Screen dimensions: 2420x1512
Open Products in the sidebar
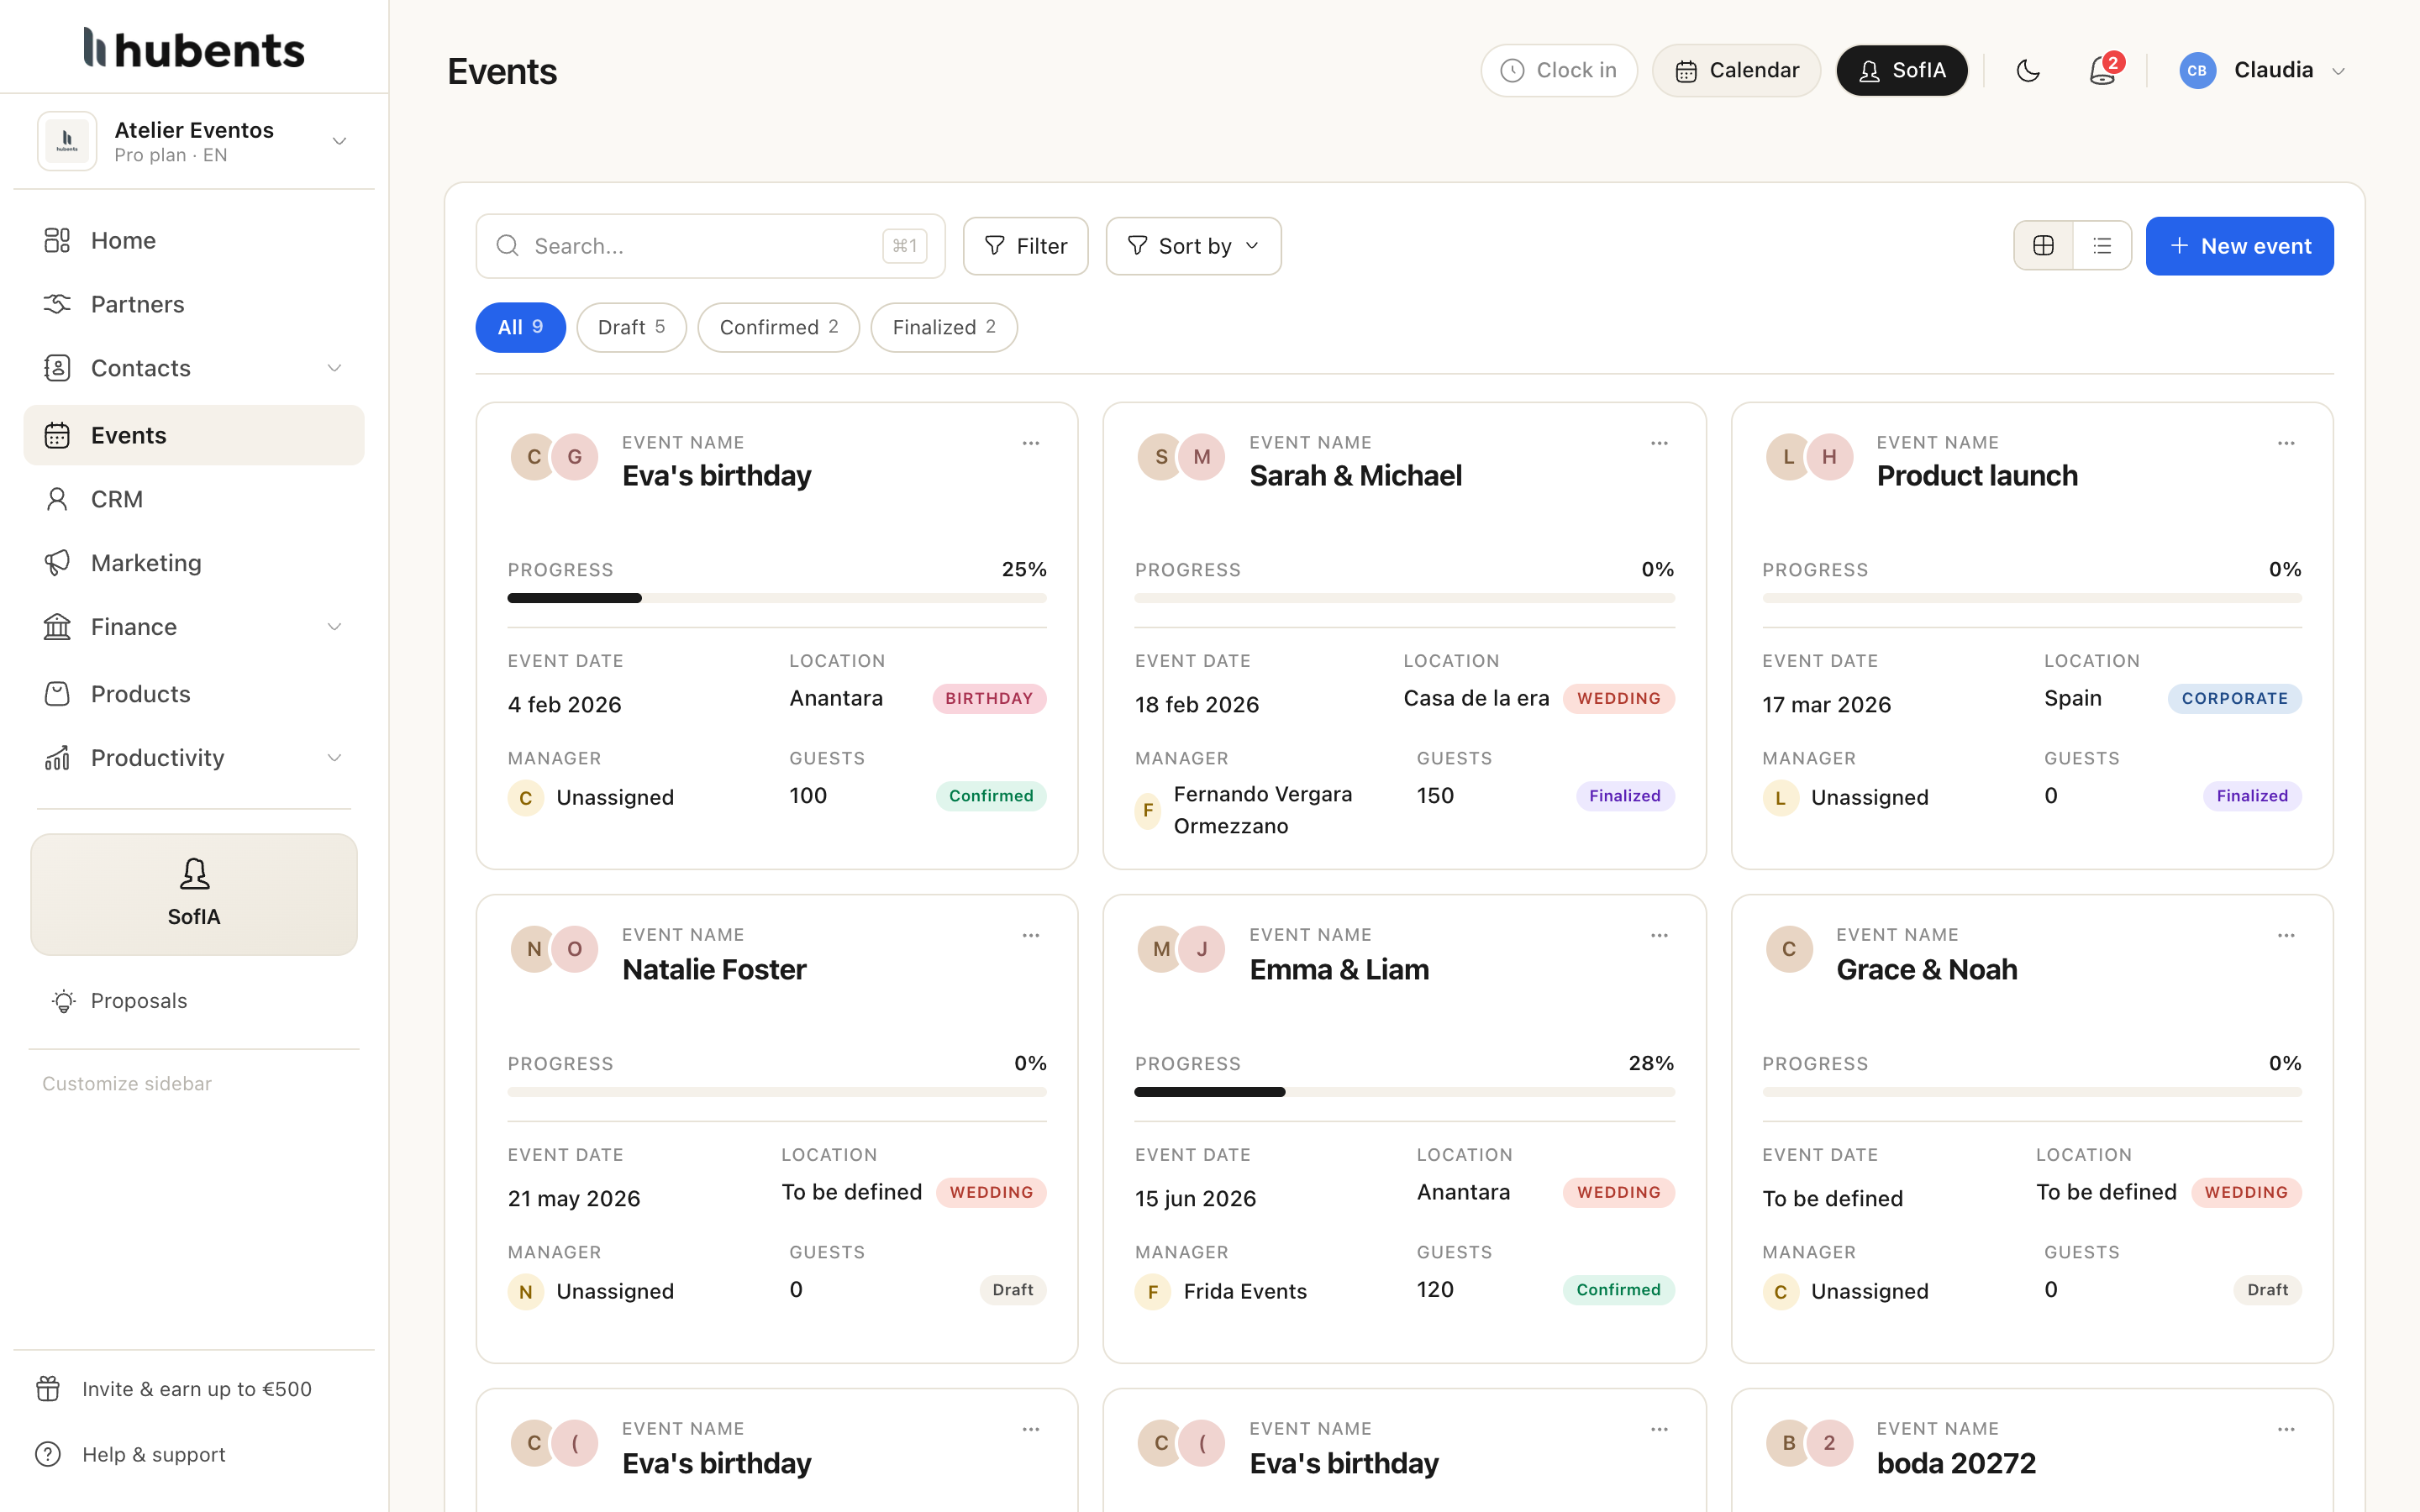point(194,694)
